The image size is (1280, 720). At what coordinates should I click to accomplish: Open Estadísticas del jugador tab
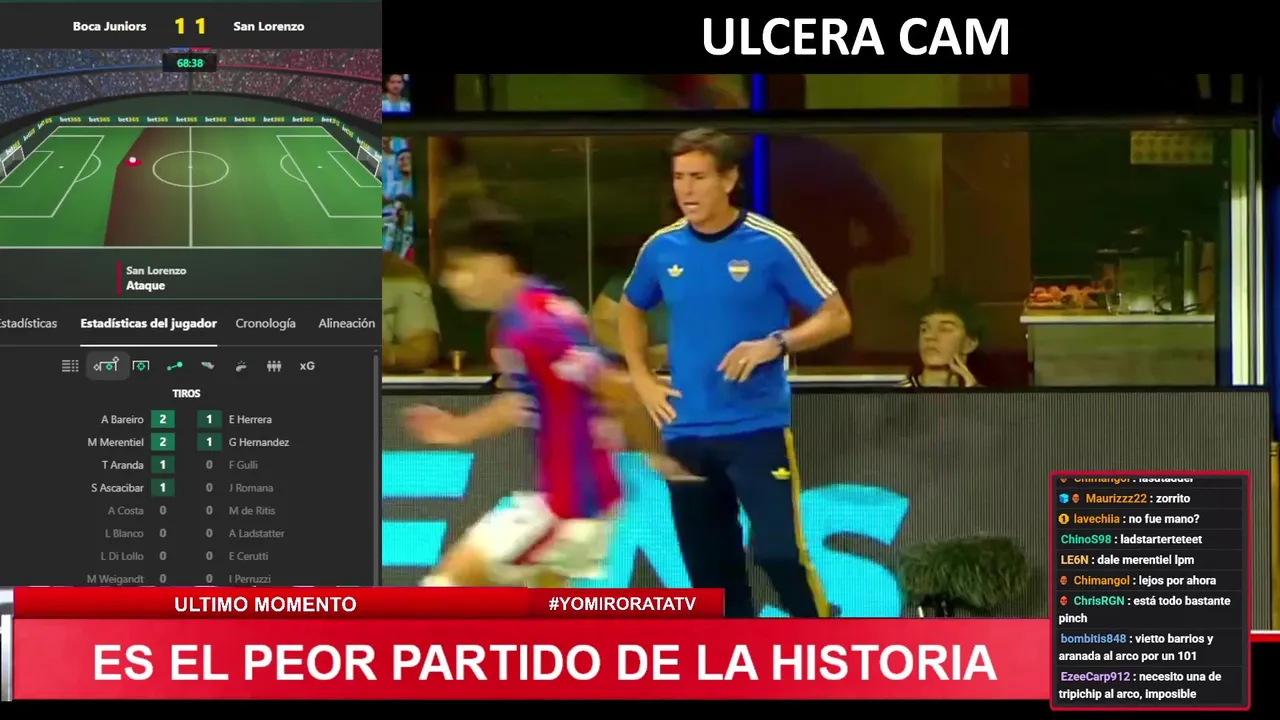pyautogui.click(x=148, y=323)
